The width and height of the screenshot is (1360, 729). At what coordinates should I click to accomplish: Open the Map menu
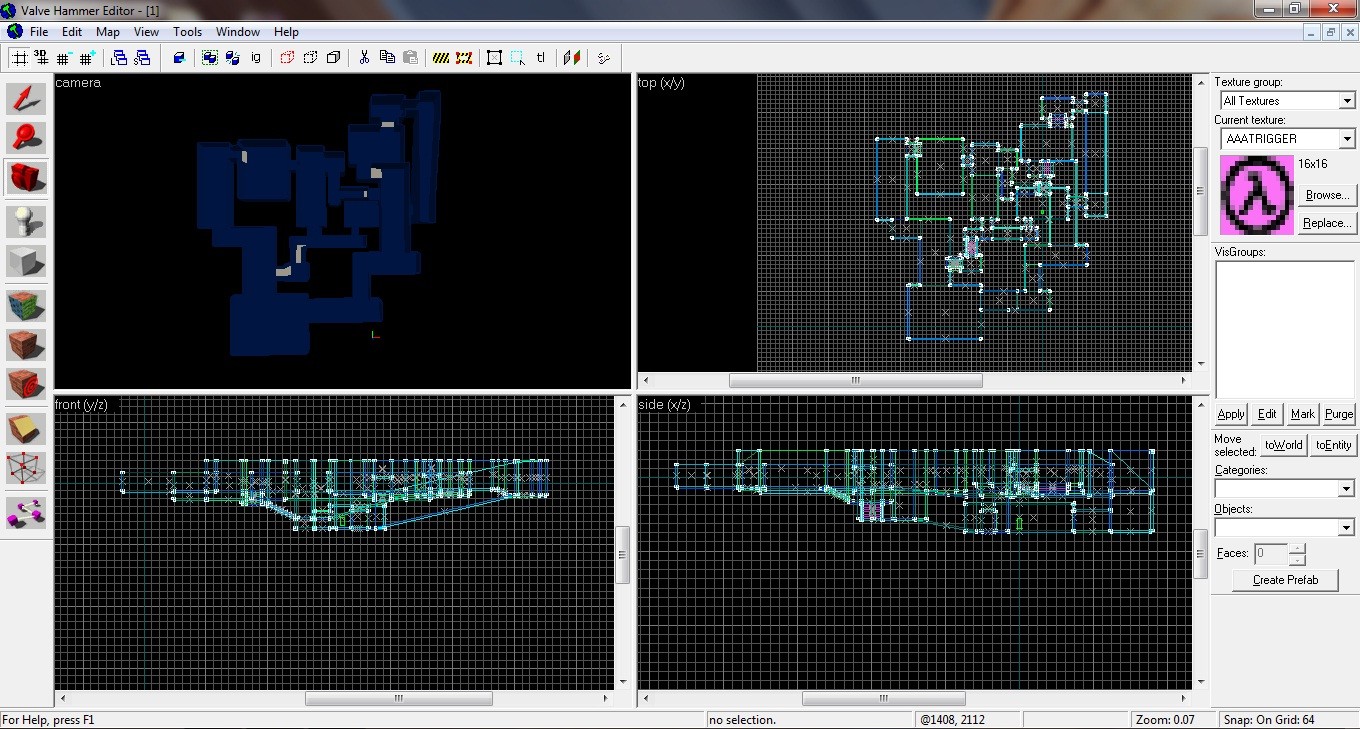(x=107, y=32)
